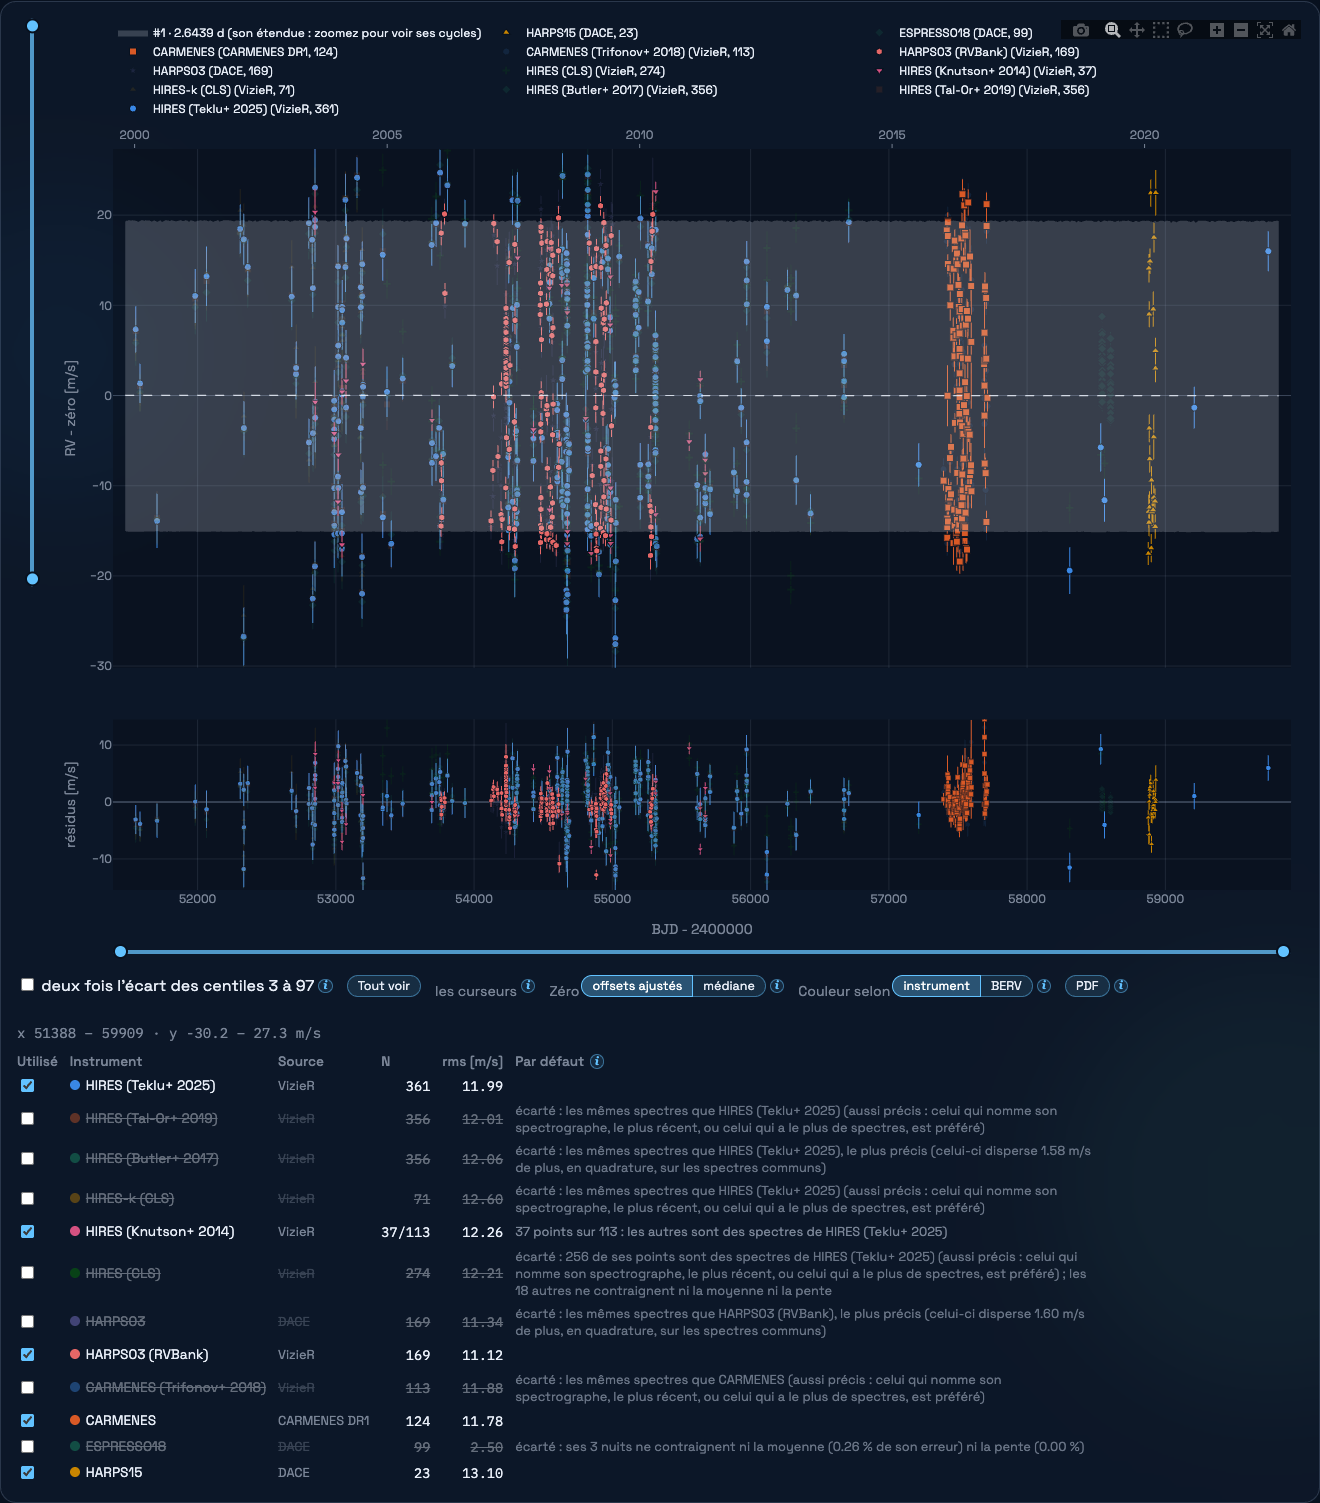Switch coloring to 'BERV'

[1006, 986]
